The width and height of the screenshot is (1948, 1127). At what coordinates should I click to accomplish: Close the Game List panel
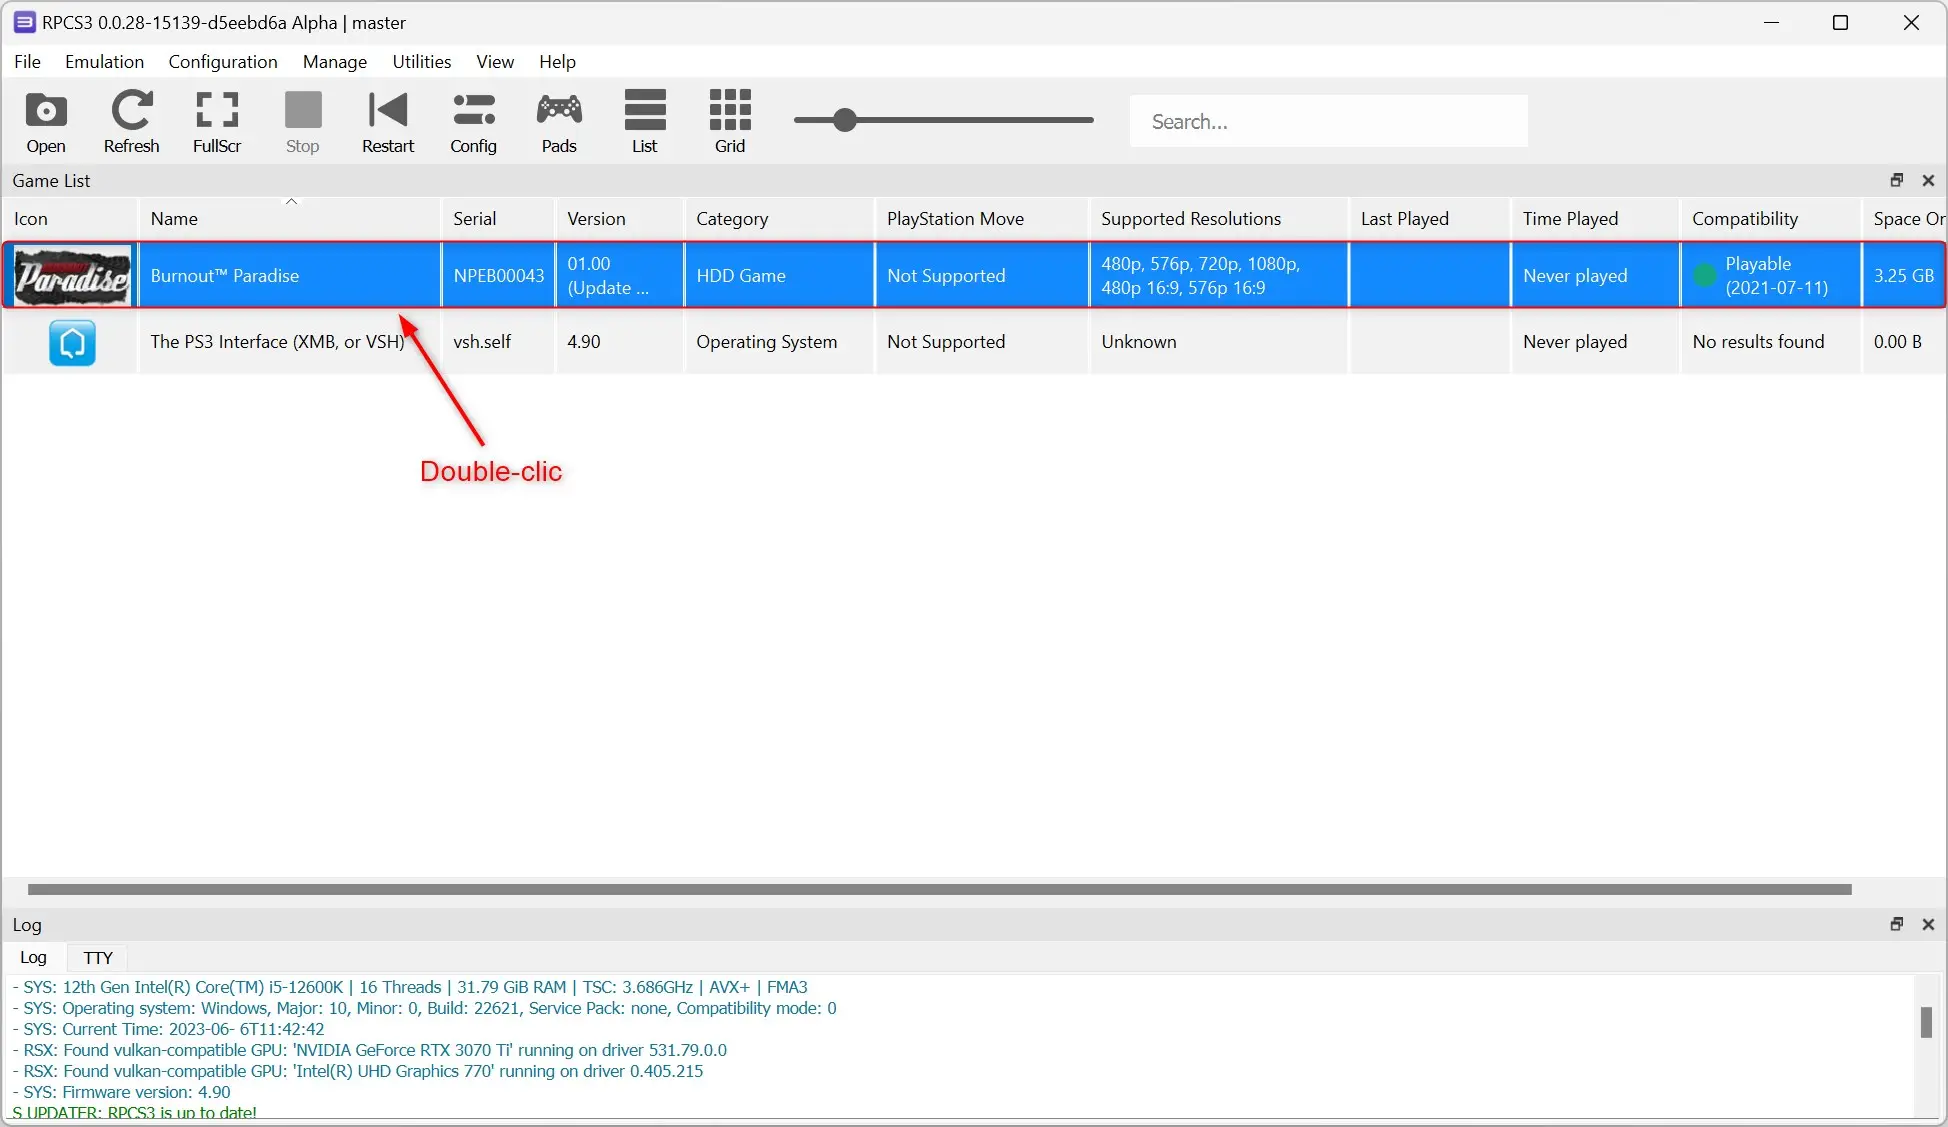click(1928, 180)
